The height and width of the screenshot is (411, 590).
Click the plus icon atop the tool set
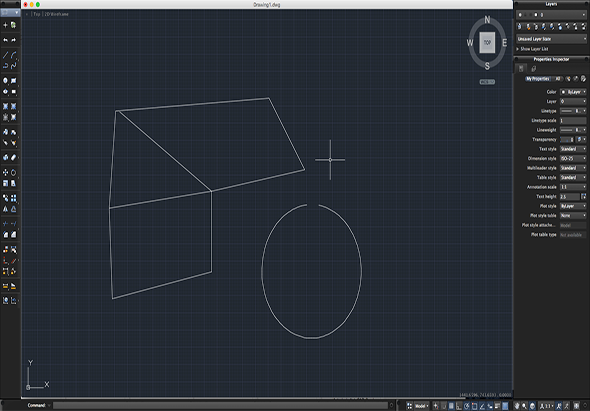pos(5,25)
